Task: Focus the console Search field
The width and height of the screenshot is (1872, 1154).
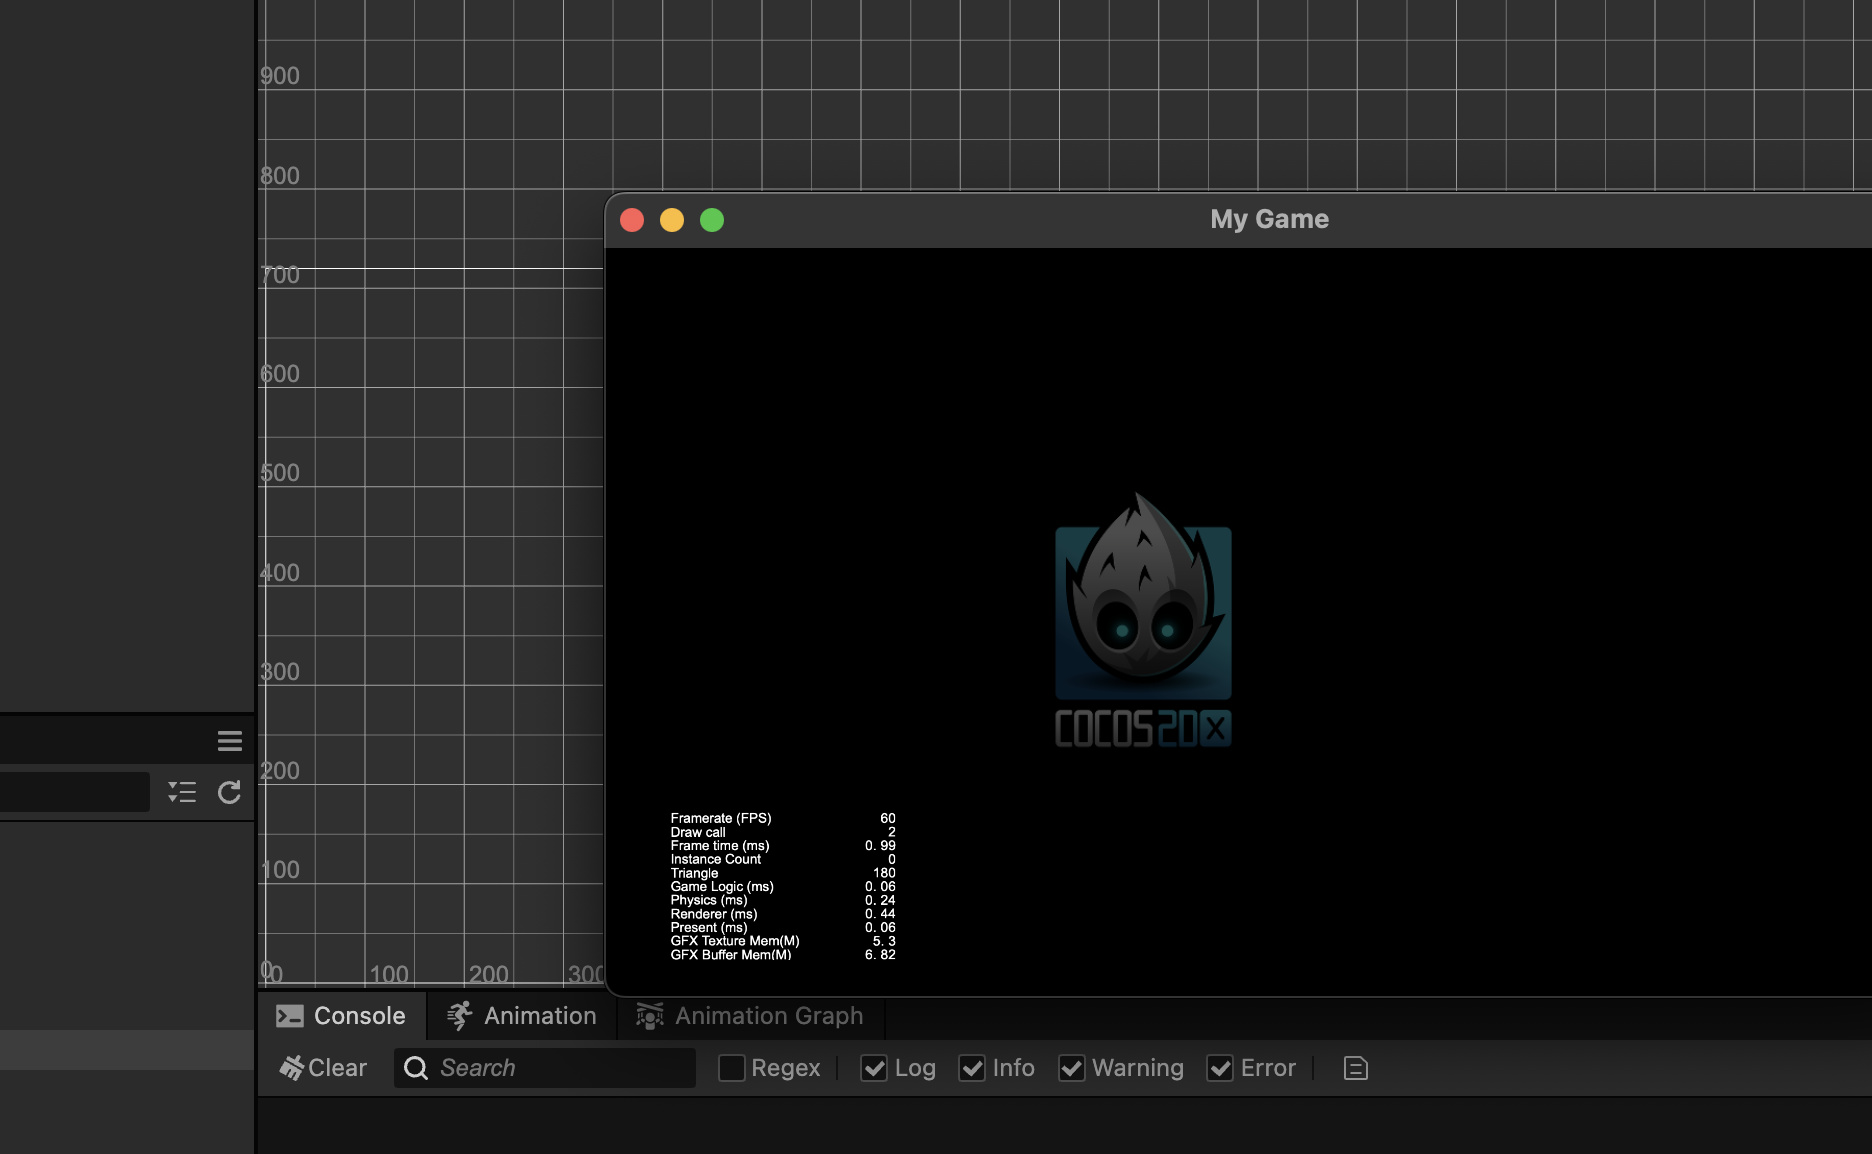Action: (545, 1068)
